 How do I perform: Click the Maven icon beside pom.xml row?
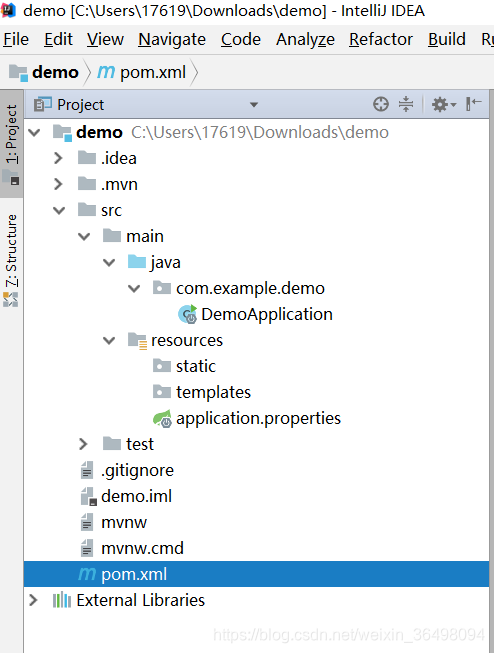pyautogui.click(x=87, y=574)
